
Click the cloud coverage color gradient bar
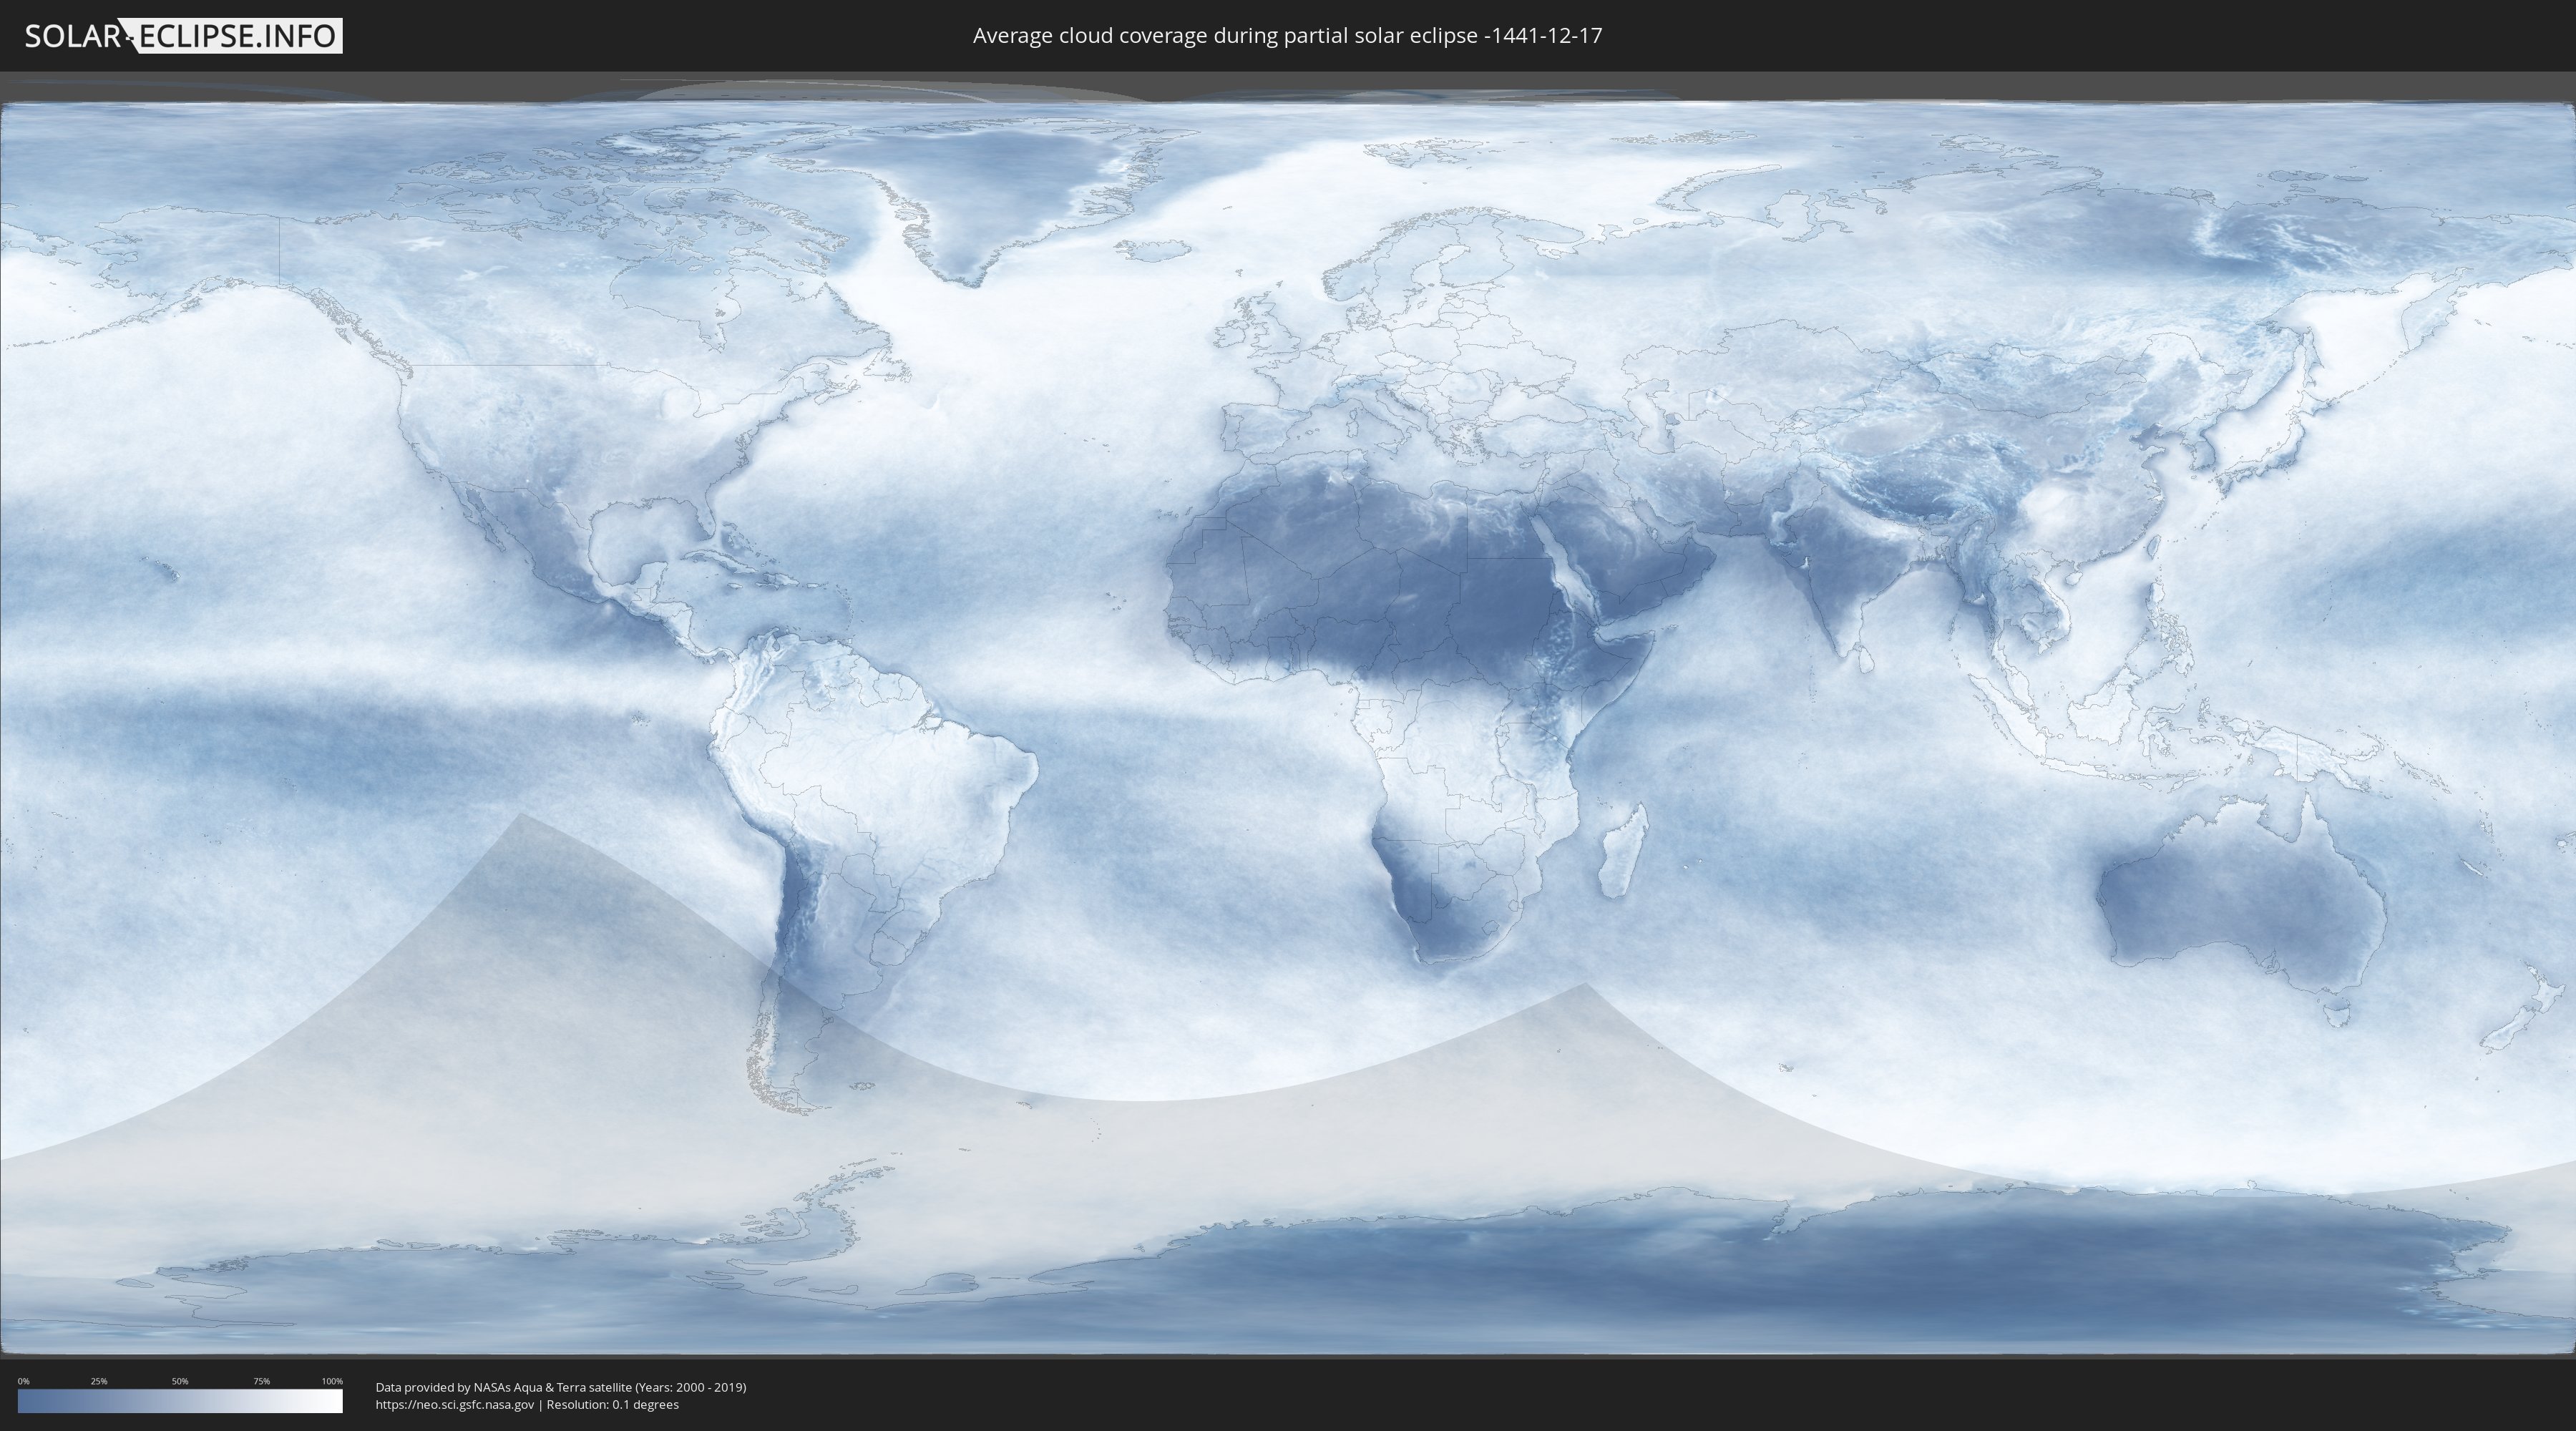coord(180,1401)
